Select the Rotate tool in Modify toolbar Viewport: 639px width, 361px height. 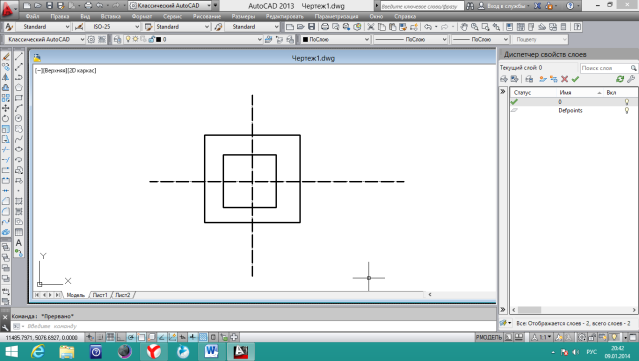click(6, 119)
